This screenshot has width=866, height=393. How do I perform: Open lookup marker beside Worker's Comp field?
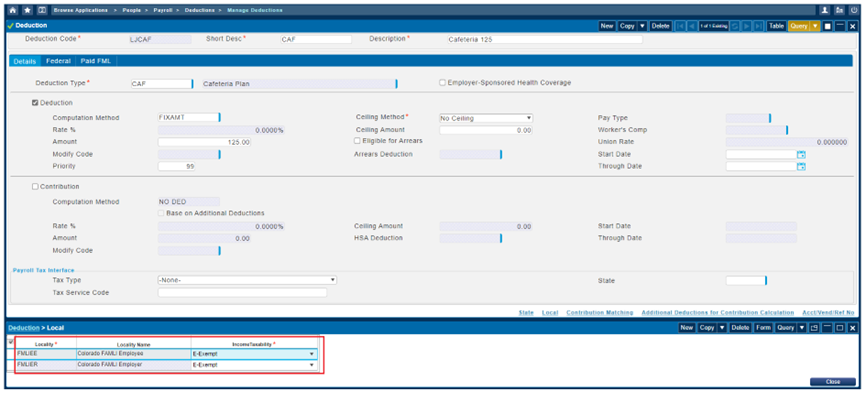point(787,130)
